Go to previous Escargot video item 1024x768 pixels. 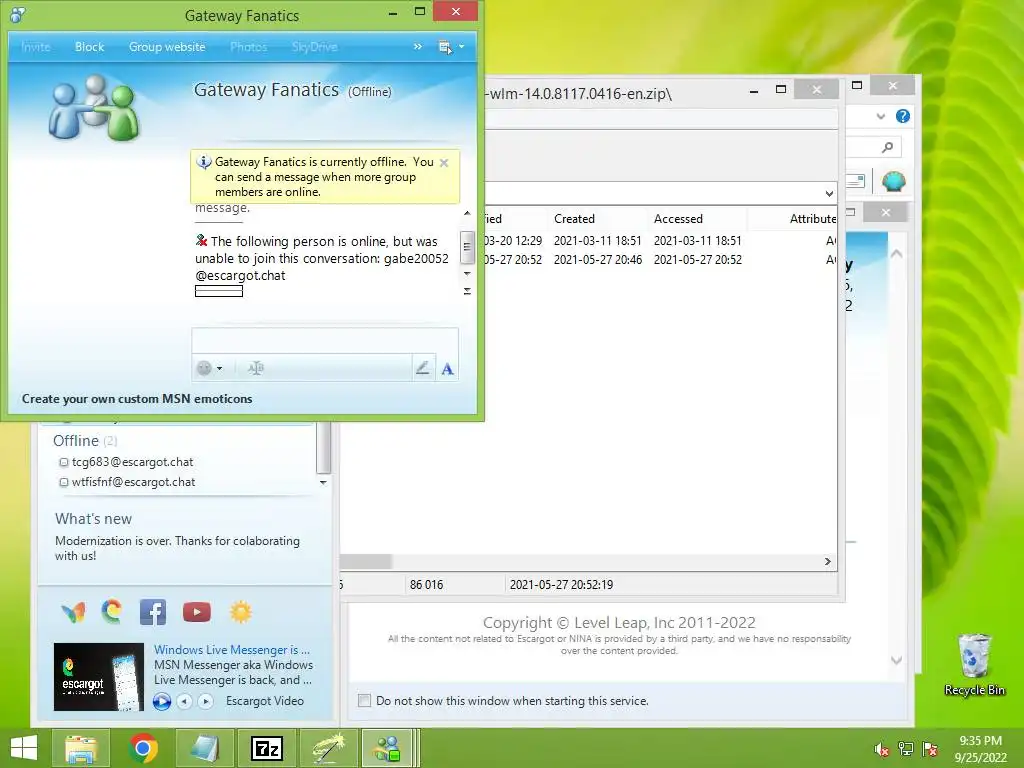click(185, 701)
